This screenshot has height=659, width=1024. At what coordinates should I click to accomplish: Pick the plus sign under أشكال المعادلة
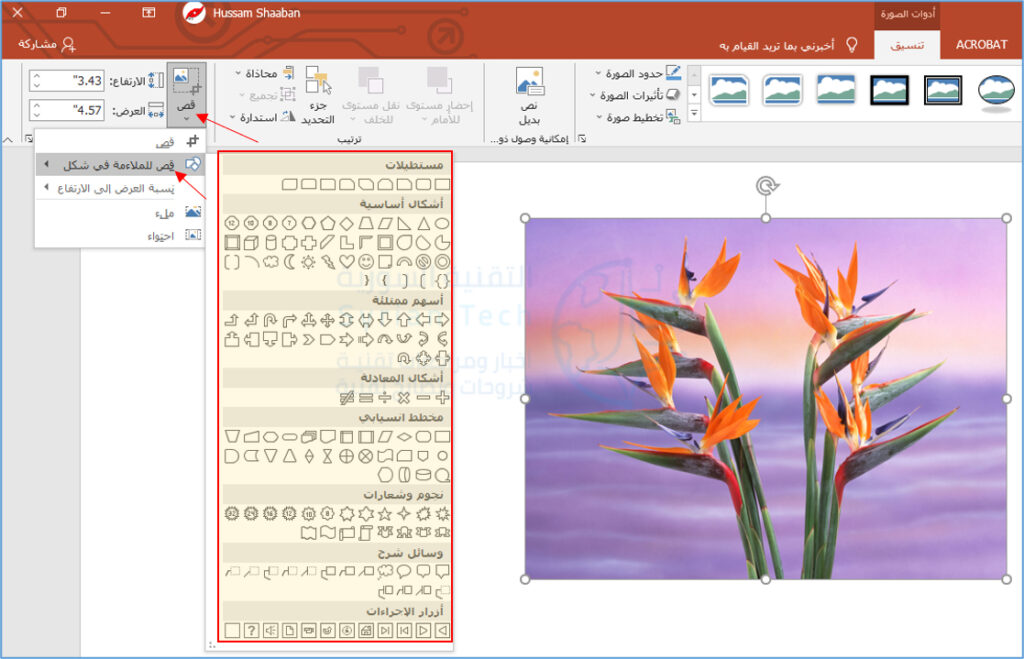tap(442, 397)
